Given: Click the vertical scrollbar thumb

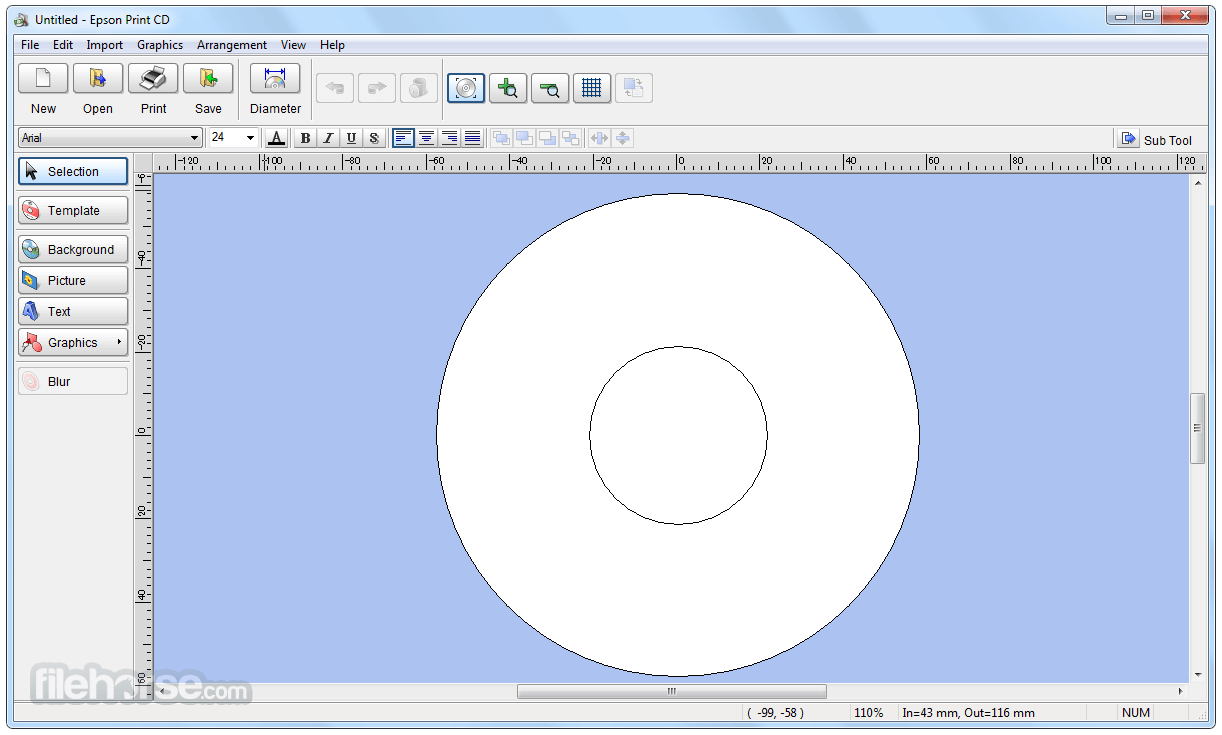Looking at the screenshot, I should 1197,428.
